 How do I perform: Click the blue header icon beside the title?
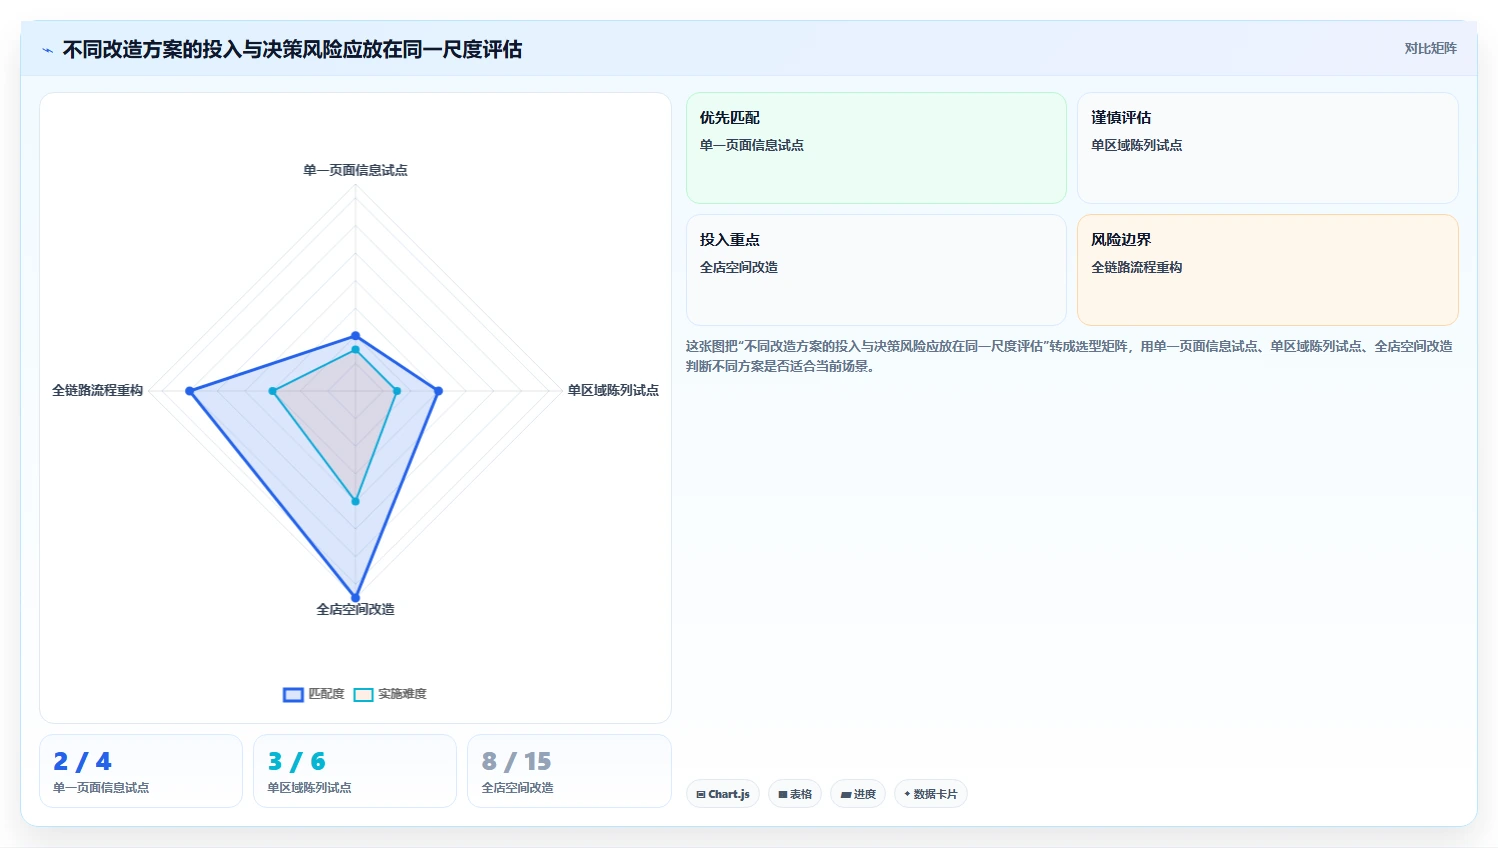click(47, 50)
